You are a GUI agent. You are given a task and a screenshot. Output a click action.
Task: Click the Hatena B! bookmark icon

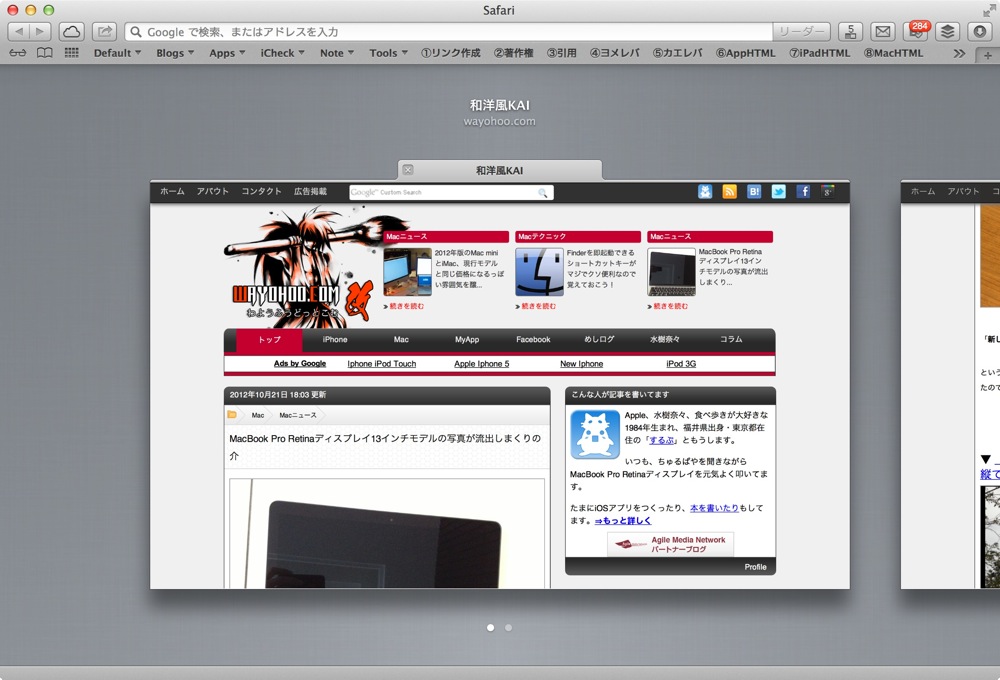(754, 191)
